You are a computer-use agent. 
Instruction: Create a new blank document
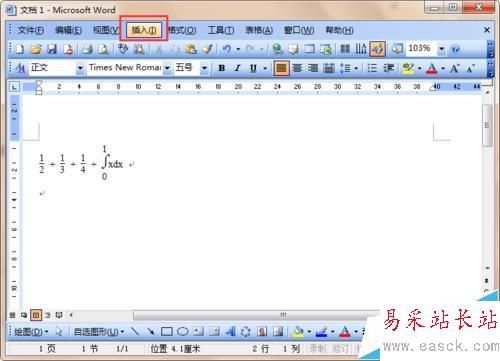pyautogui.click(x=20, y=49)
